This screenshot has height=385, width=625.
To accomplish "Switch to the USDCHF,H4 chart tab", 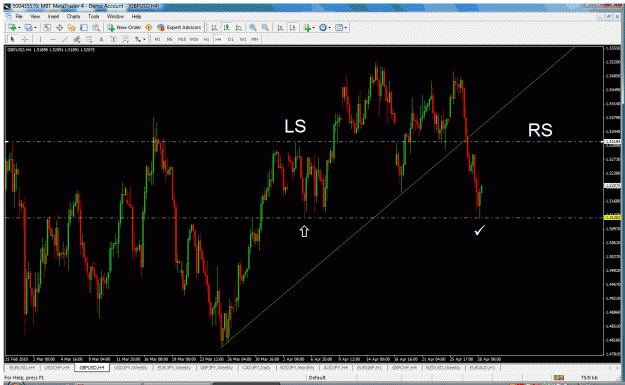I will tap(57, 367).
